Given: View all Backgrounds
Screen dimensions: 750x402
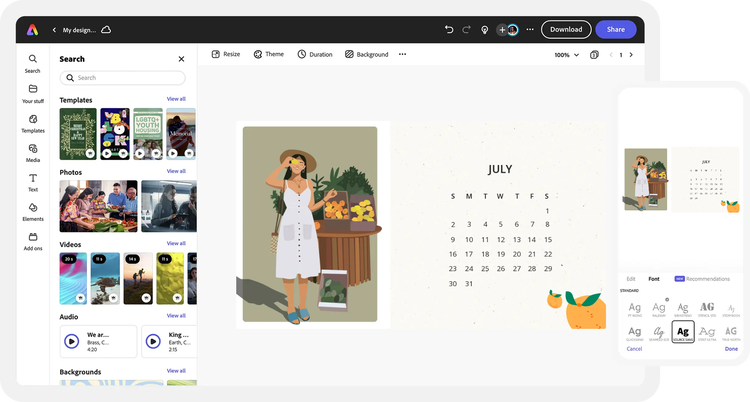Looking at the screenshot, I should (176, 370).
